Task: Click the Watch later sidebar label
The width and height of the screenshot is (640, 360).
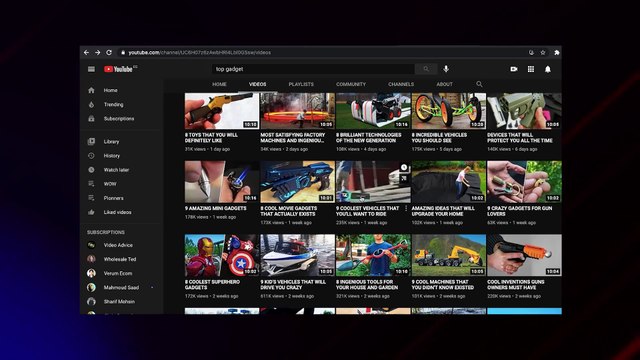Action: tap(116, 170)
